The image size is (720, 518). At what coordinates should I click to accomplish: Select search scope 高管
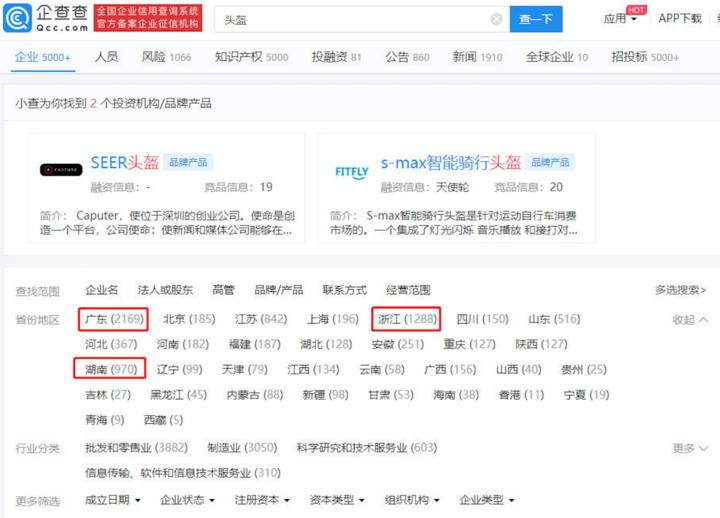[x=223, y=290]
